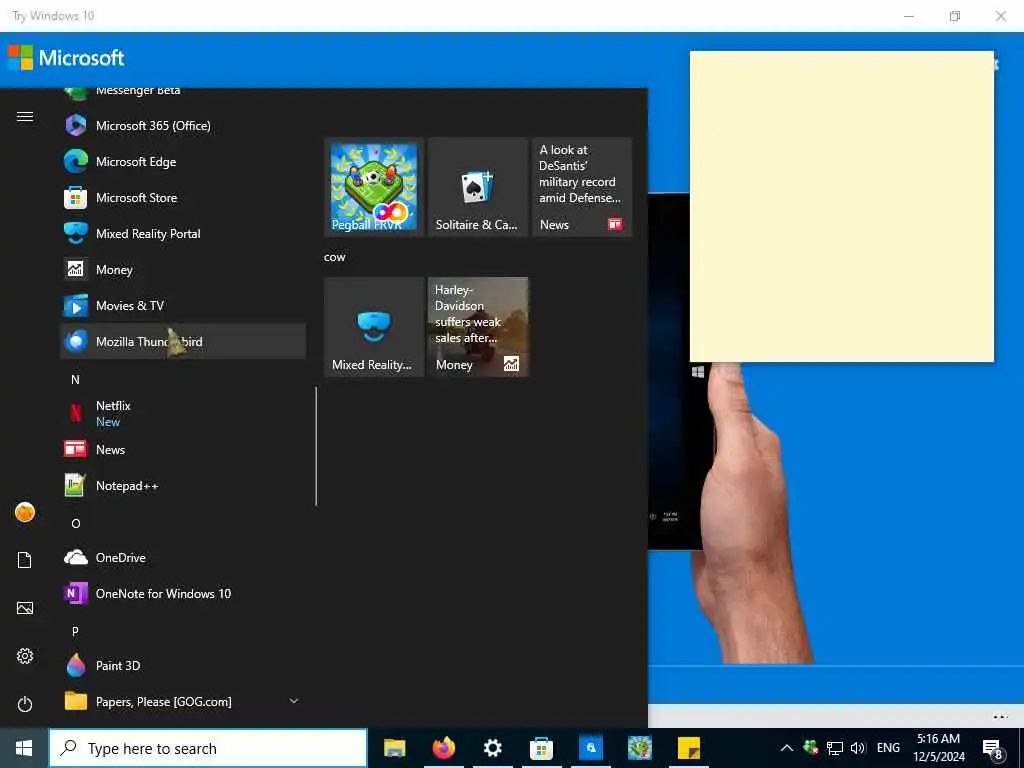Open File Explorer from taskbar

point(394,748)
